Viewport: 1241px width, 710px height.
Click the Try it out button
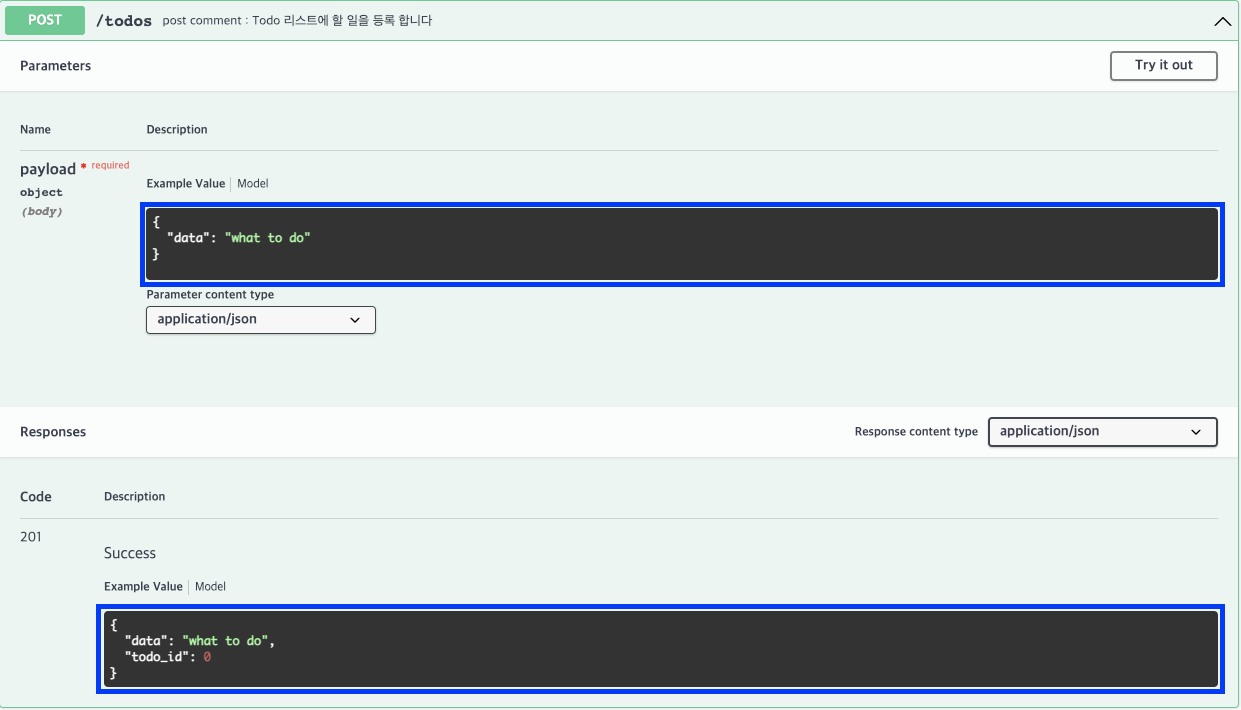1163,65
